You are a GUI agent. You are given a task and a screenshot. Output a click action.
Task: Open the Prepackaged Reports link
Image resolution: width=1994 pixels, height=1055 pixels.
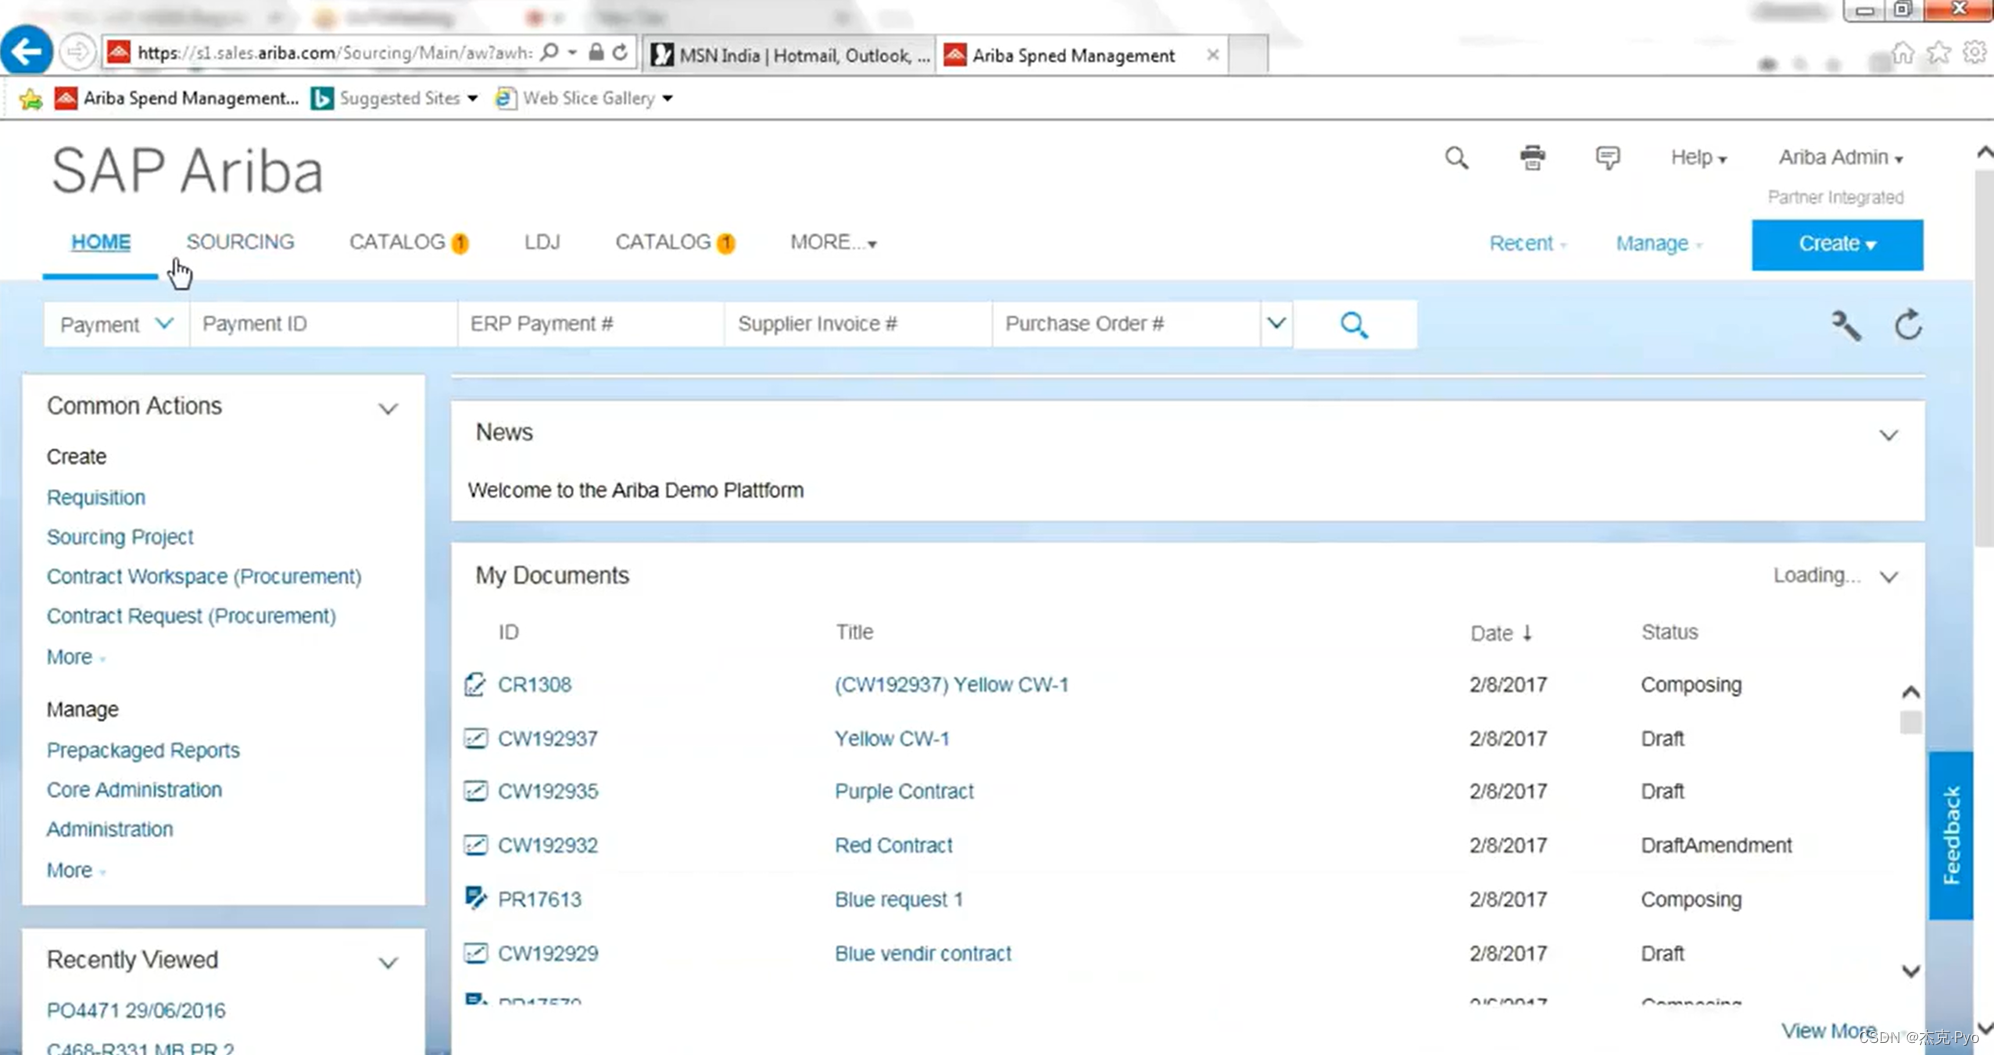coord(143,751)
